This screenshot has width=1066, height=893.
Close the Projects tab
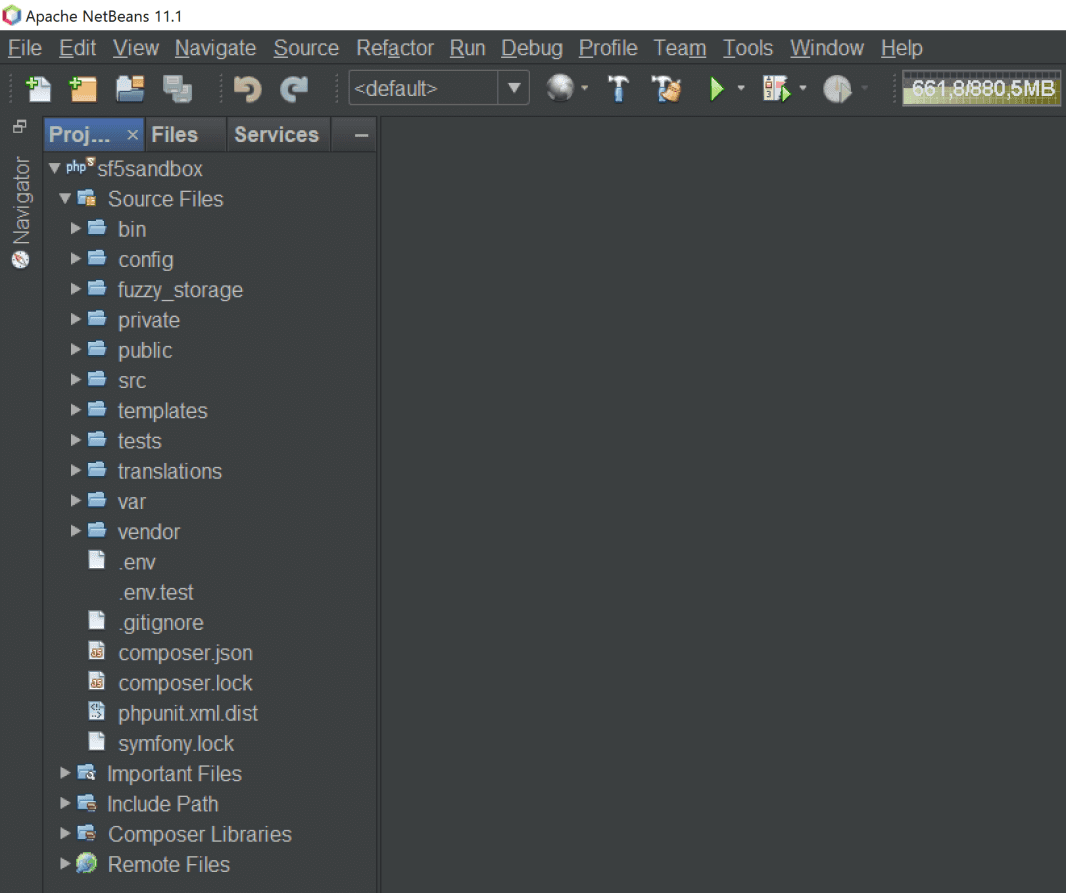[x=133, y=135]
